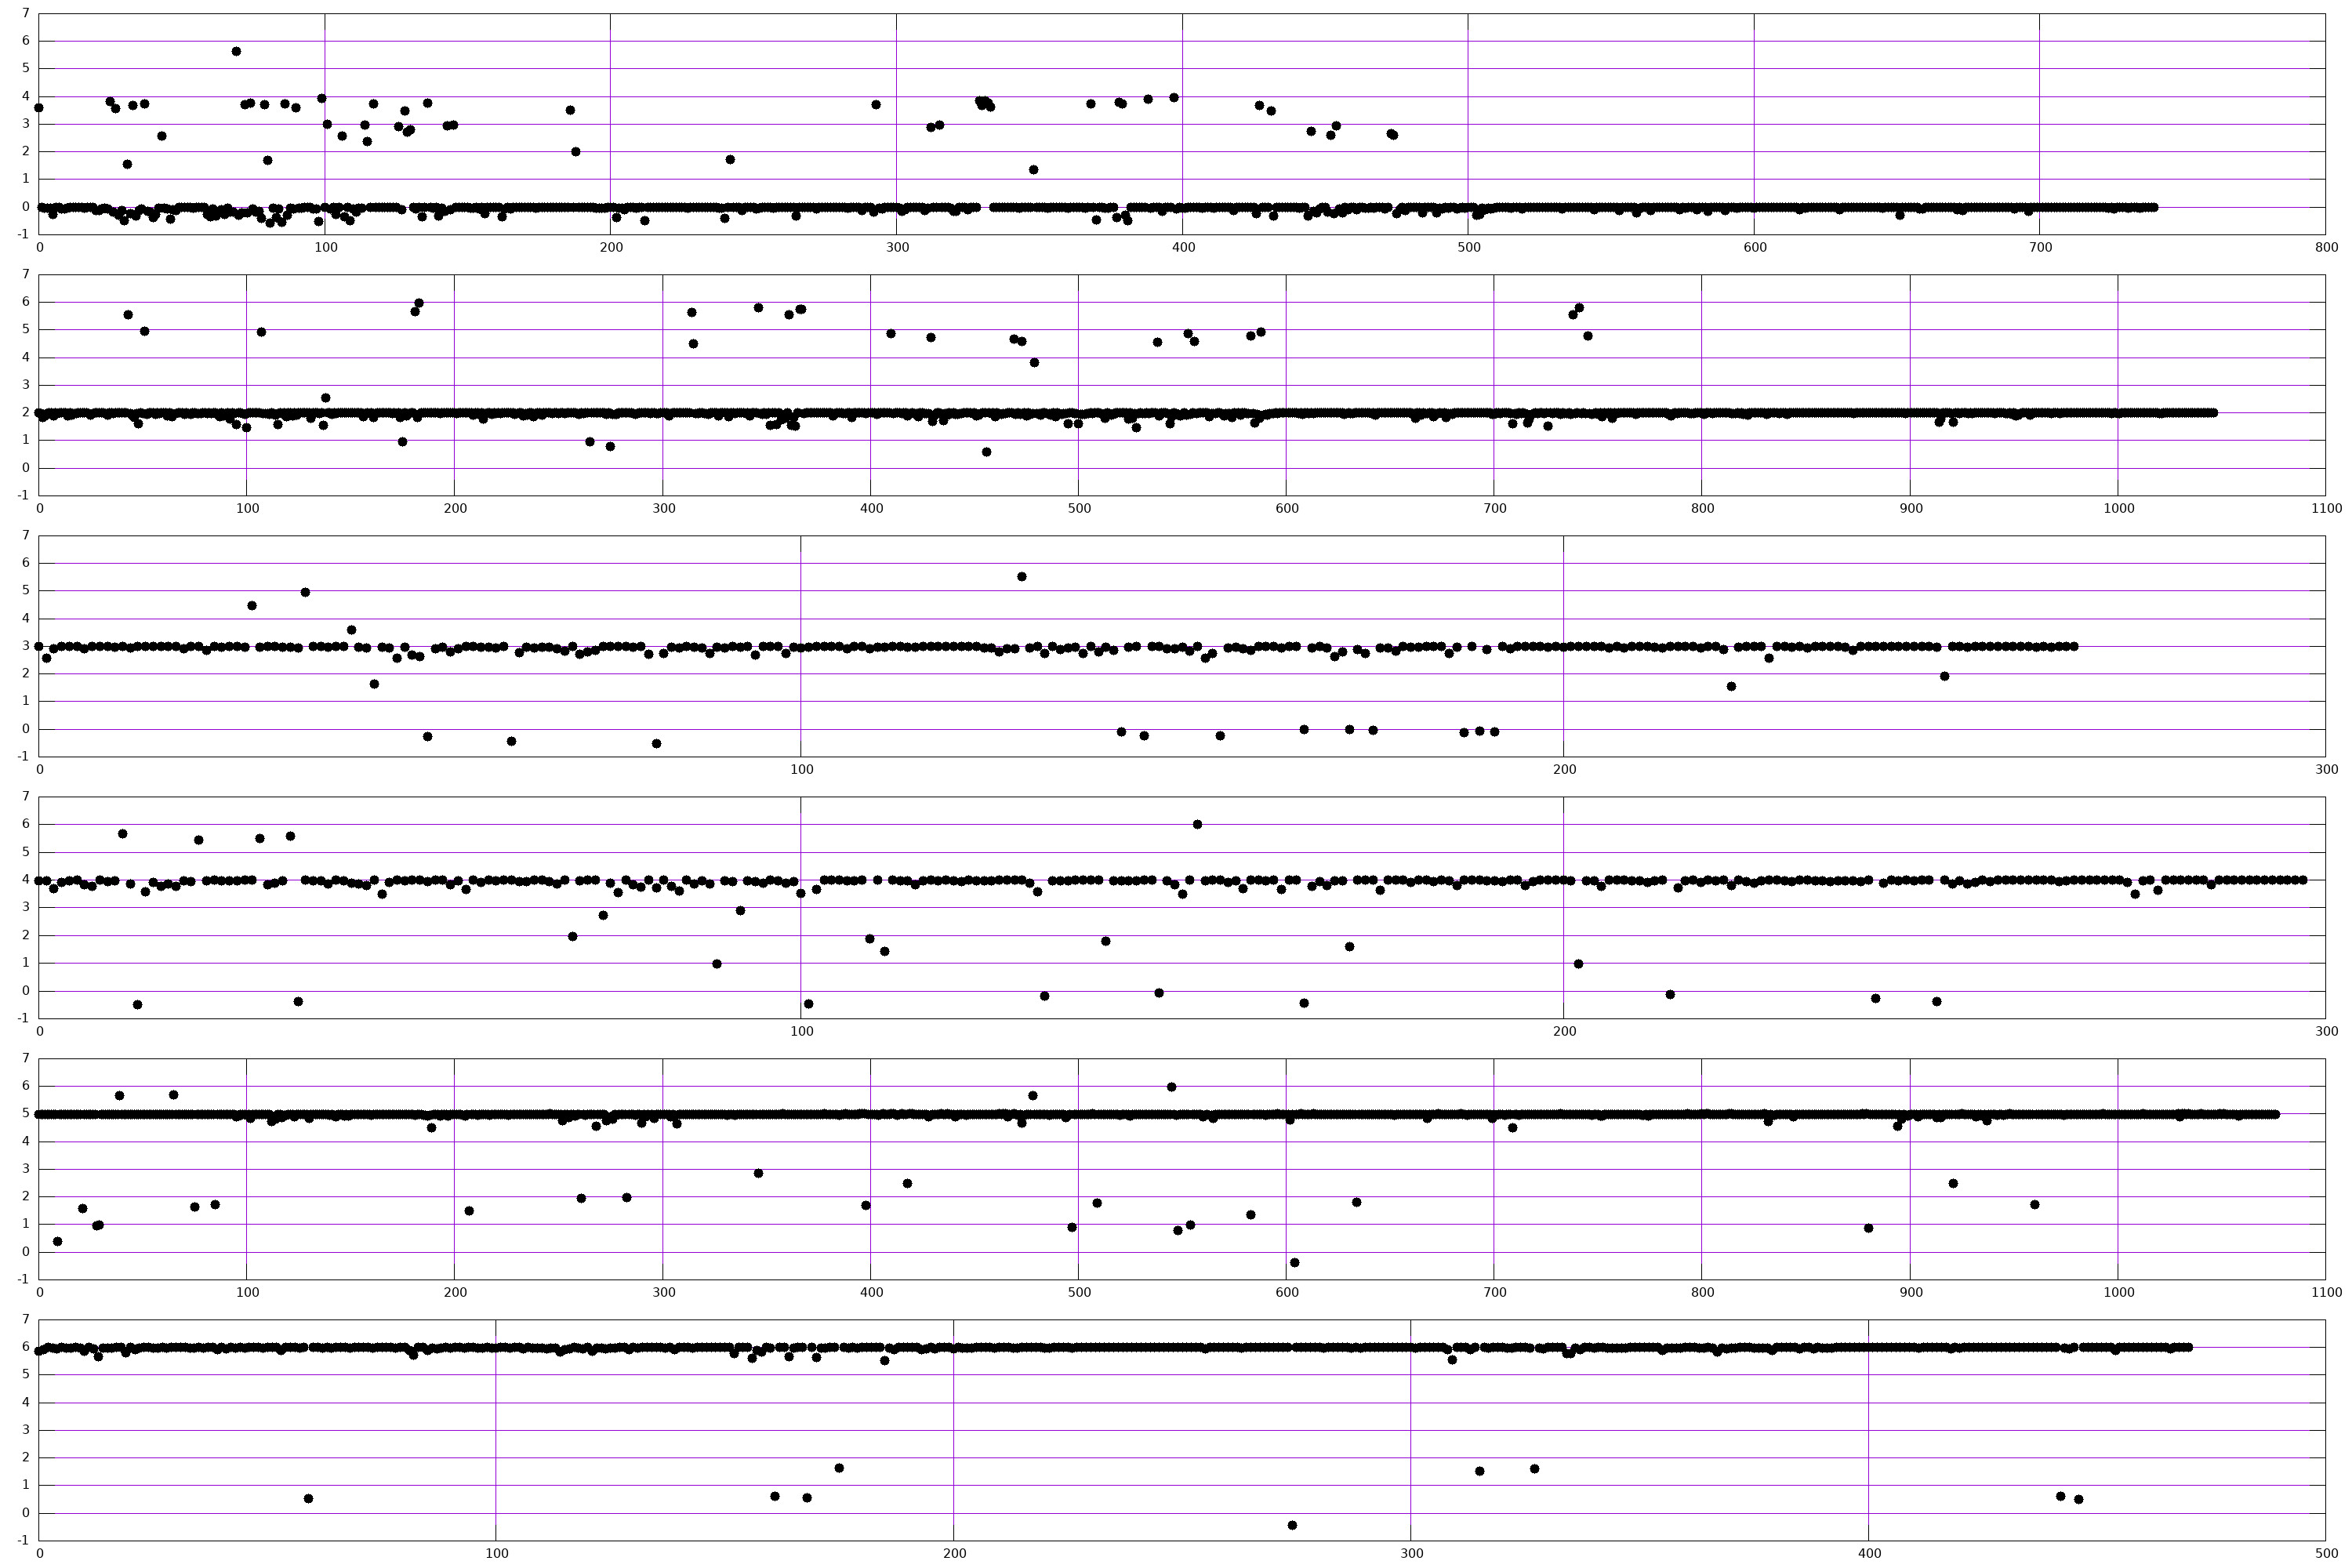Image resolution: width=2352 pixels, height=1568 pixels.
Task: Click x-axis label 400 of the bottom plot
Action: pos(1869,1553)
